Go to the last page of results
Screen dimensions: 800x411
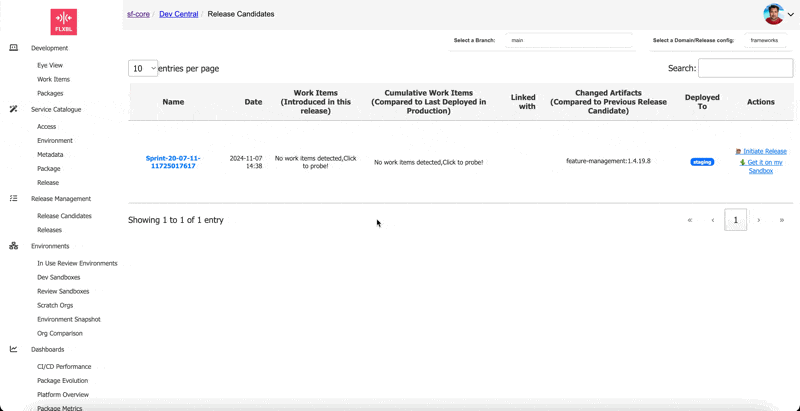point(781,220)
